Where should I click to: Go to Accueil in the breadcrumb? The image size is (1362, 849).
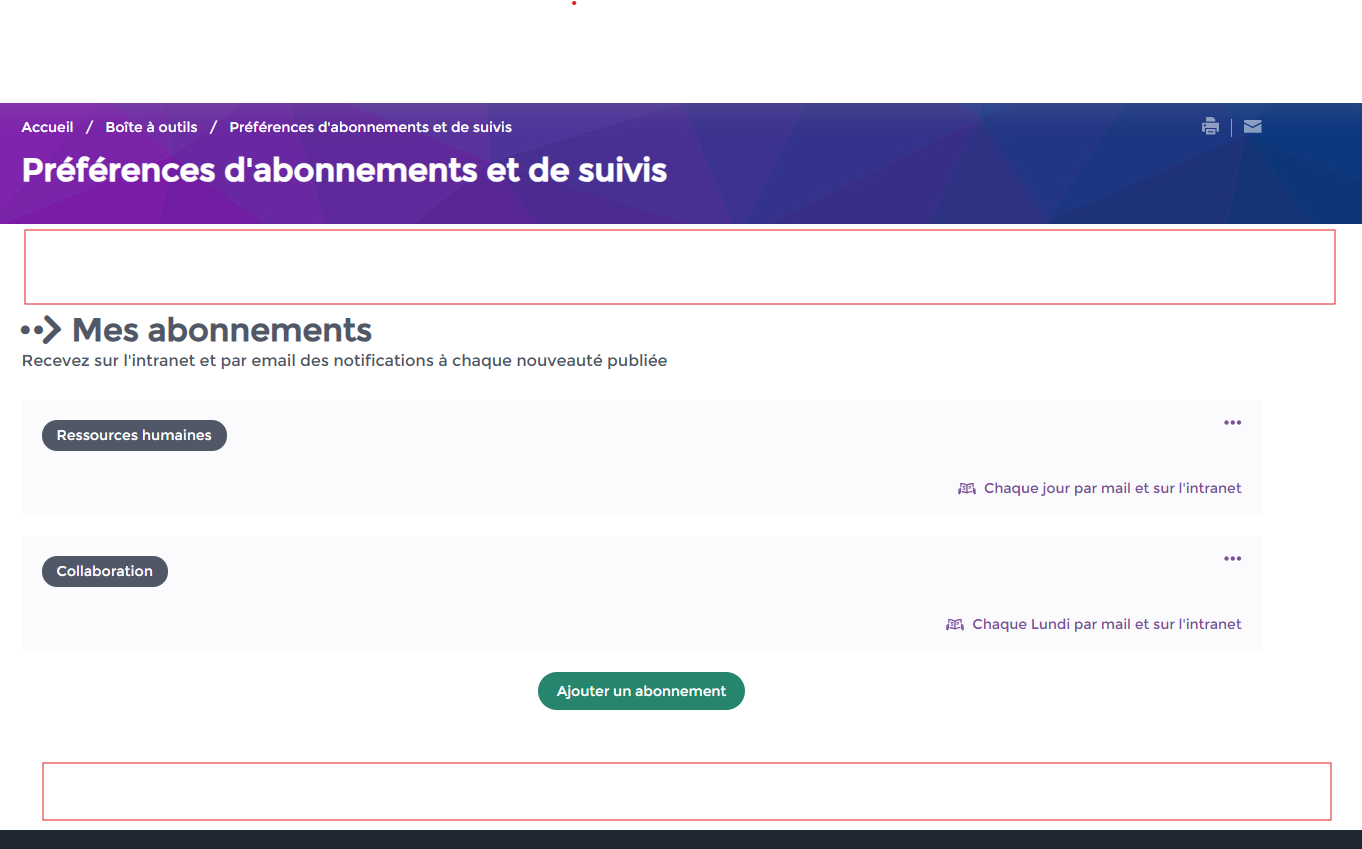click(x=47, y=128)
